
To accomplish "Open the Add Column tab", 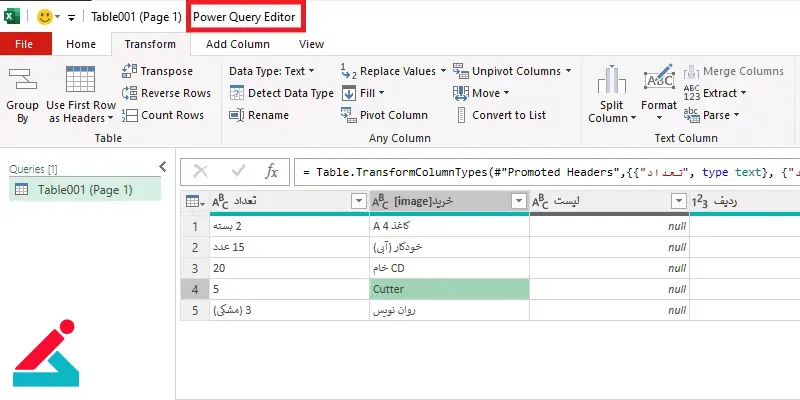I will coord(238,44).
